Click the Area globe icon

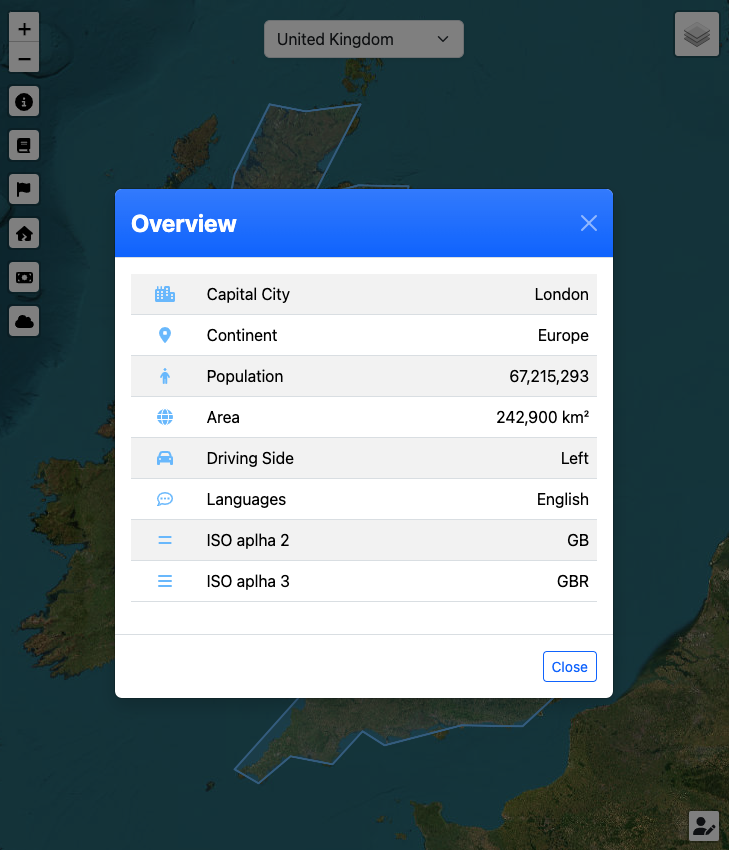165,418
